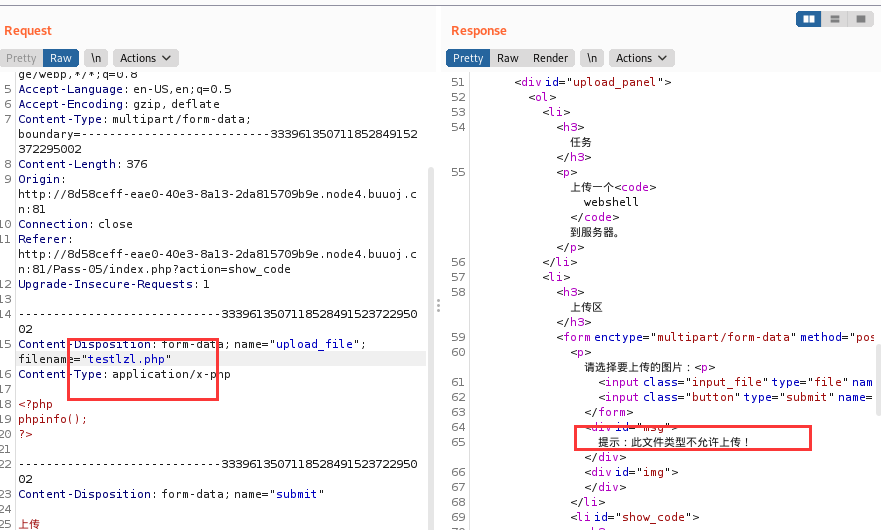Click the "webshell" text in response

pos(611,202)
